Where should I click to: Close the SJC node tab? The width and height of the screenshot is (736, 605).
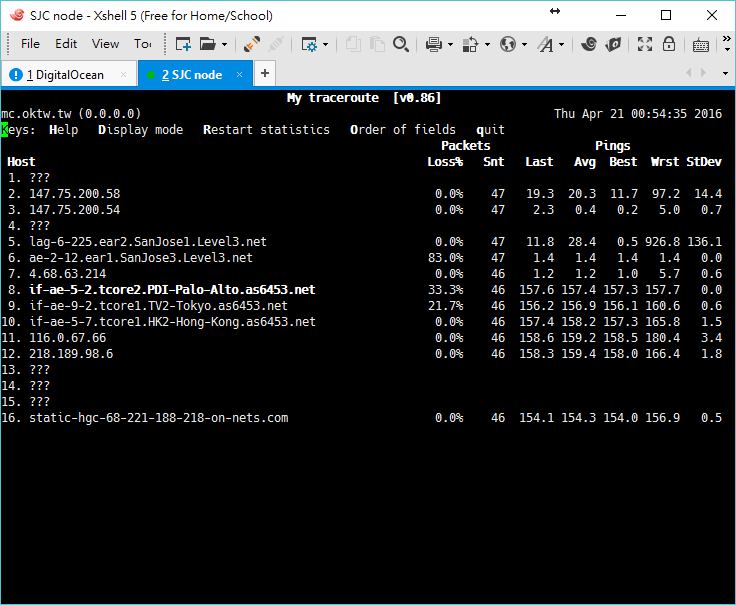pyautogui.click(x=239, y=74)
